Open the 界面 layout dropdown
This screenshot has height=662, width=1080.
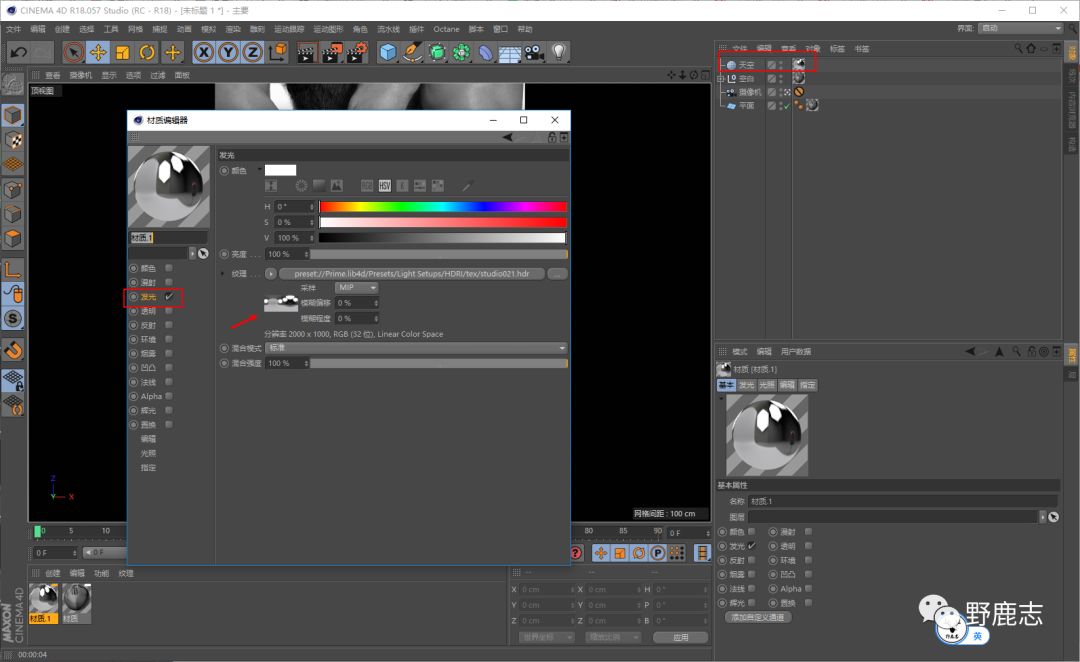[1020, 28]
